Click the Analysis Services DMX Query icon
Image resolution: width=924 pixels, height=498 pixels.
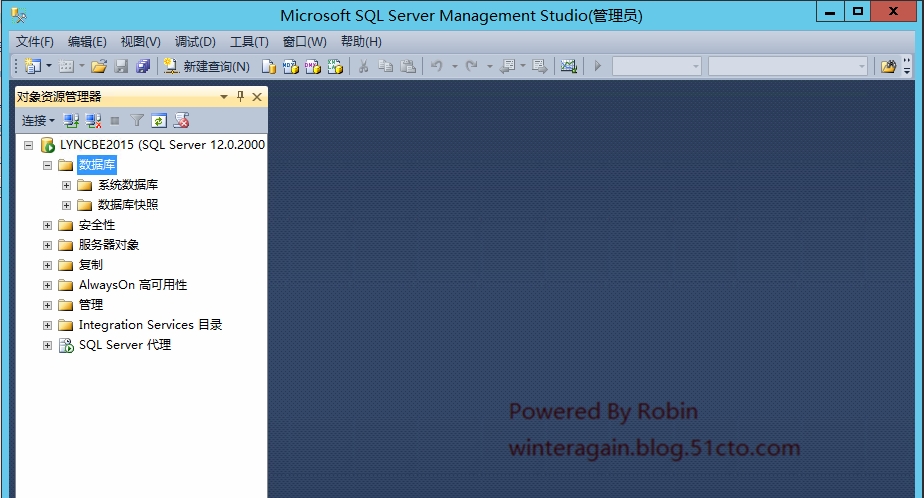(313, 66)
